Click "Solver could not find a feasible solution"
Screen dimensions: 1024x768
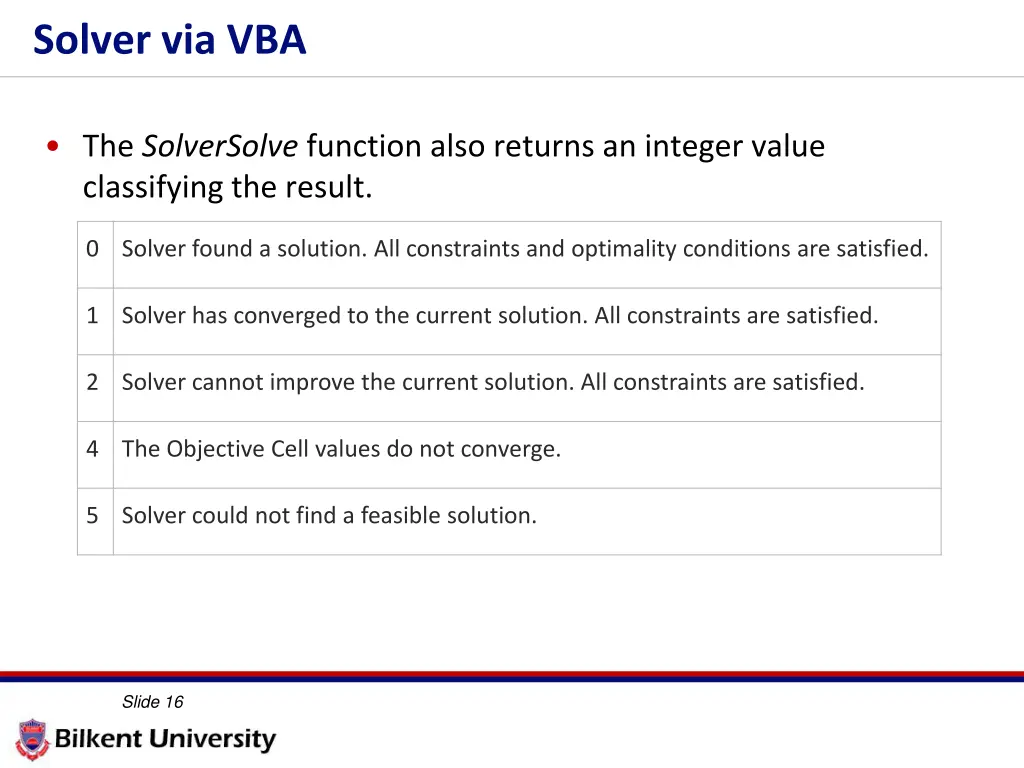(329, 516)
